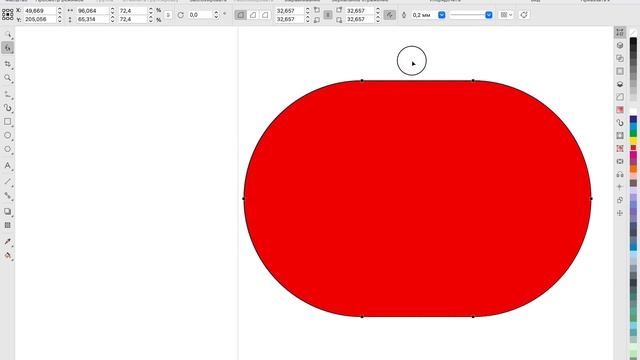Click the stepper beside X position field

(x=60, y=11)
